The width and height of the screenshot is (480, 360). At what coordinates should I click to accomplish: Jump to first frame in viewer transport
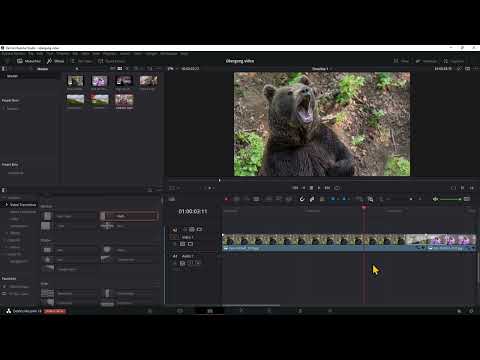coord(295,188)
